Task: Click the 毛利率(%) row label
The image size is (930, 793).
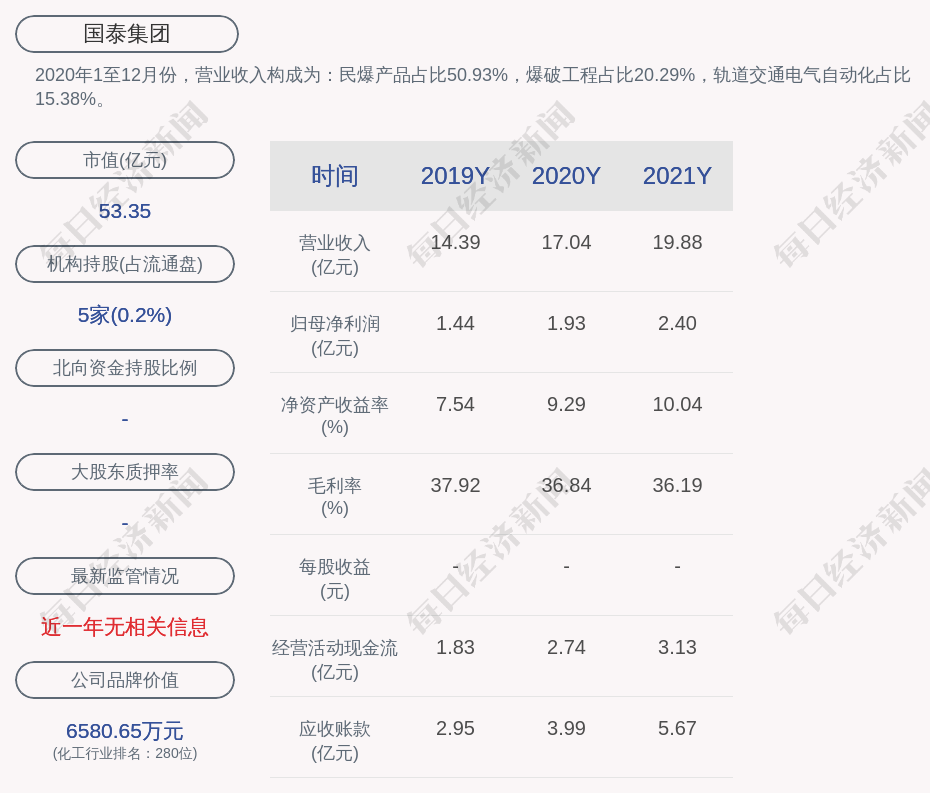Action: [x=335, y=497]
